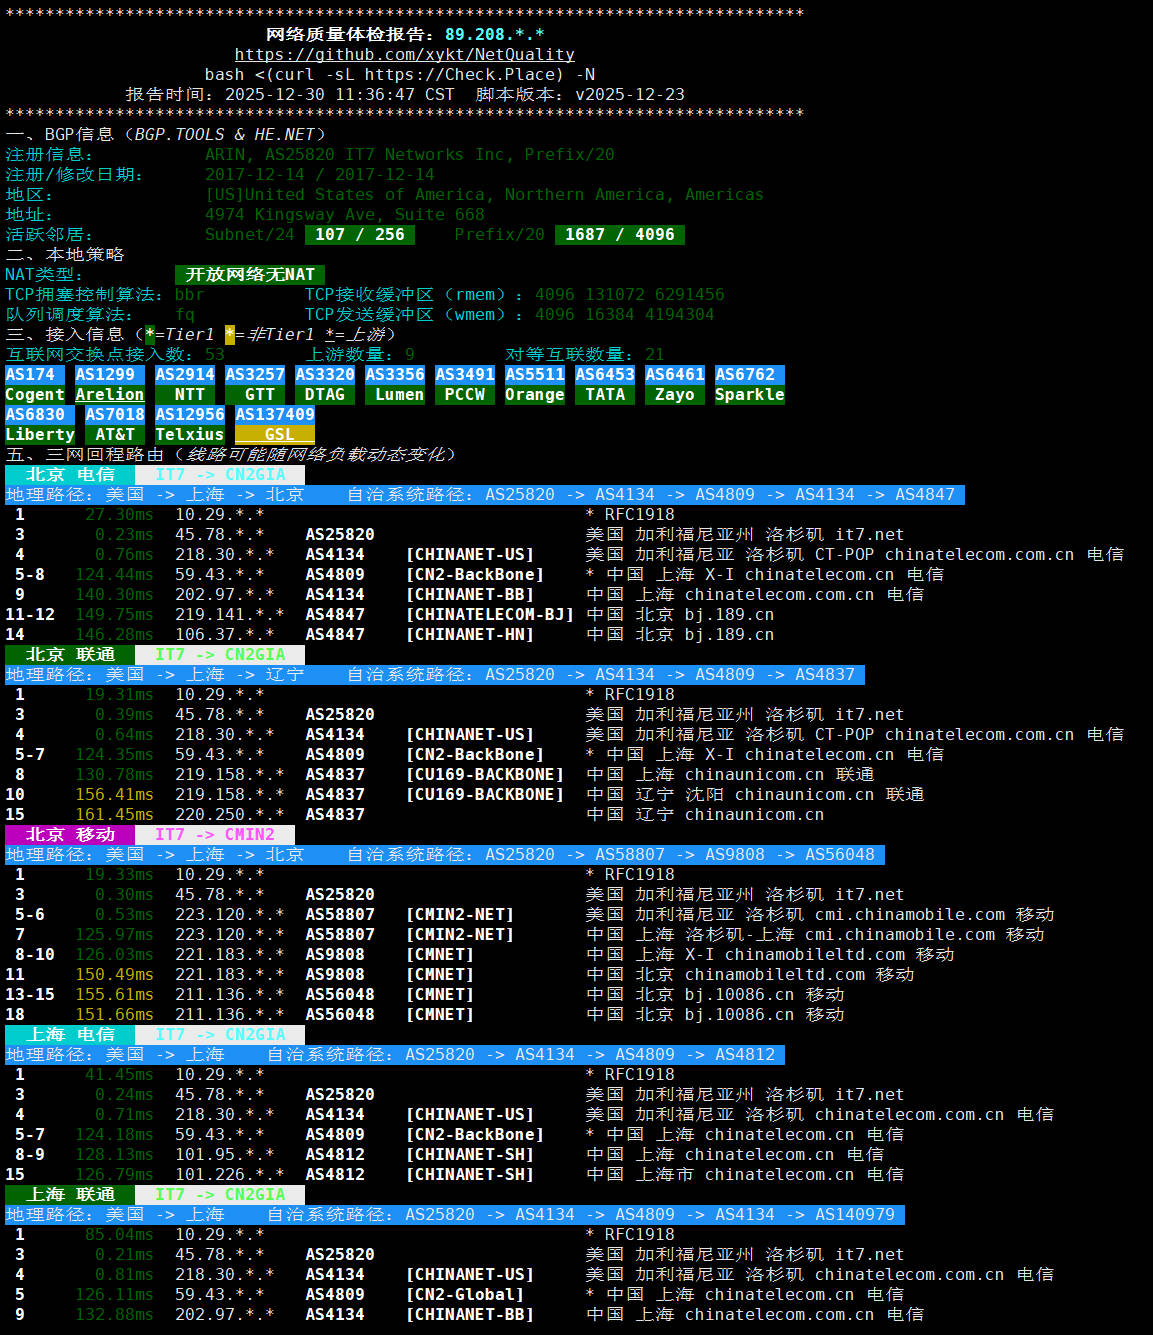Click the AS3320 DTAG badge
Screen dimensions: 1153x1335
325,385
